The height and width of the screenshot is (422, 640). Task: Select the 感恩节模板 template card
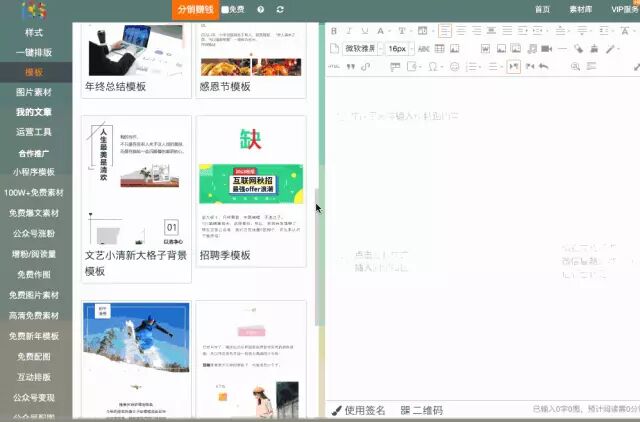[251, 60]
